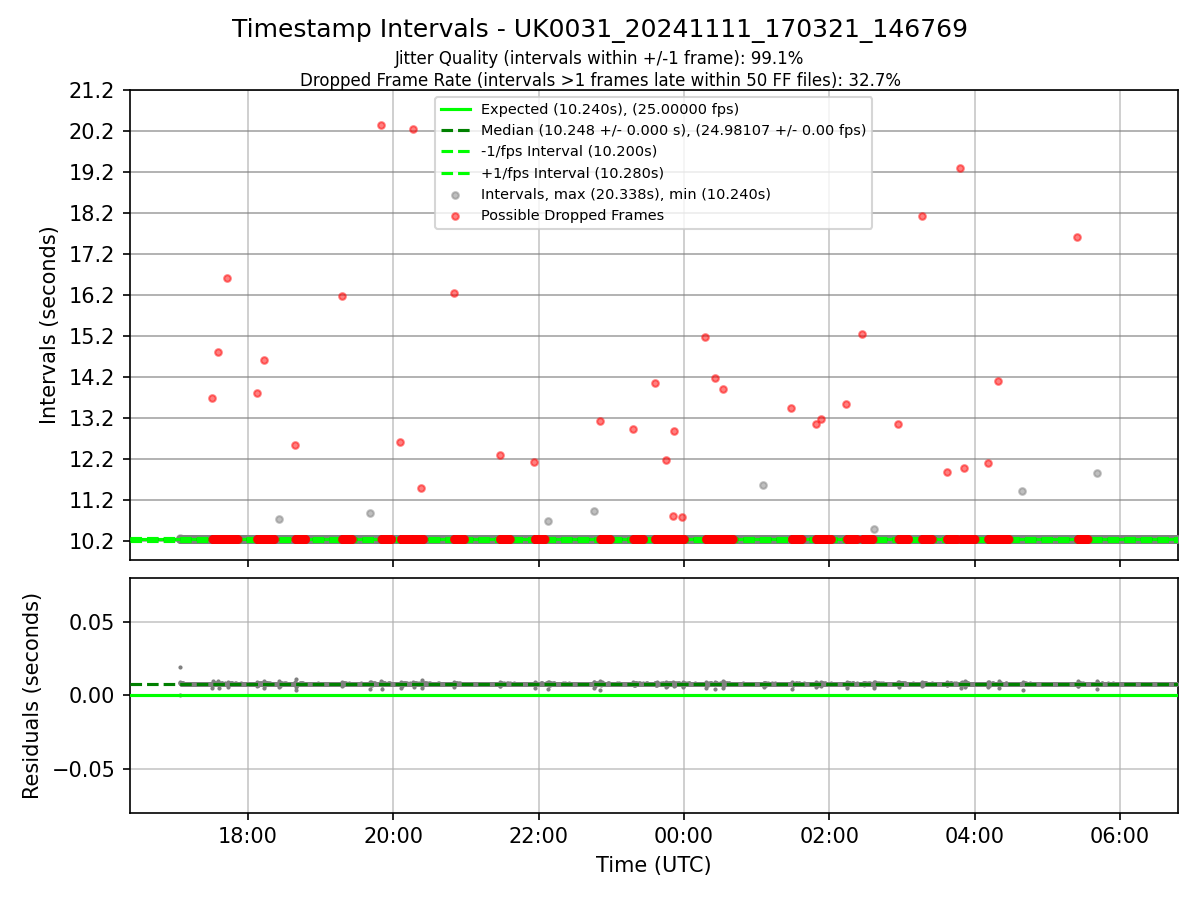Click the 'Time (UTC)' x-axis label
The height and width of the screenshot is (900, 1200).
[x=654, y=865]
